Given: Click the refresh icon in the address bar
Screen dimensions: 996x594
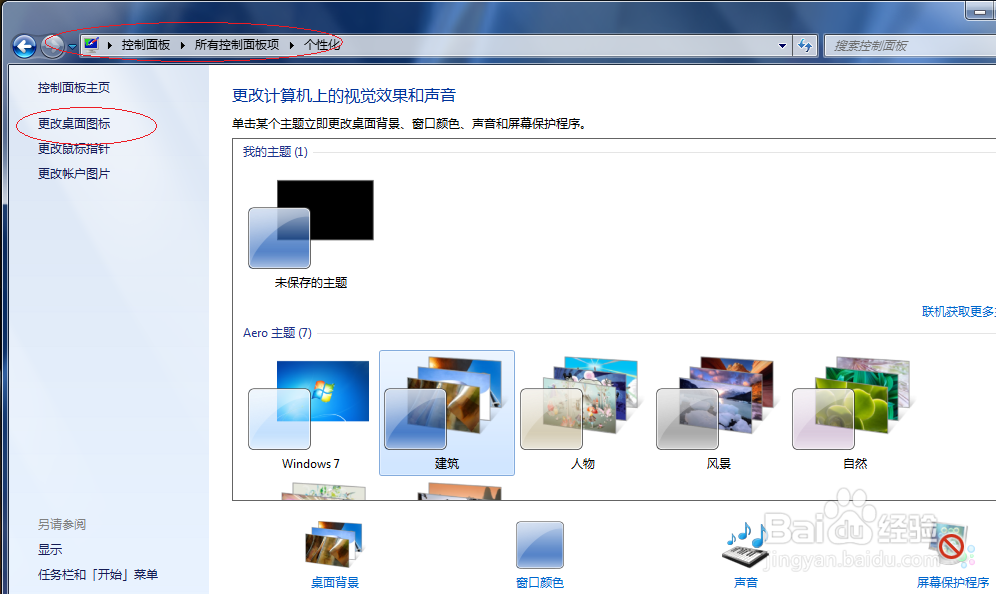Looking at the screenshot, I should tap(805, 46).
